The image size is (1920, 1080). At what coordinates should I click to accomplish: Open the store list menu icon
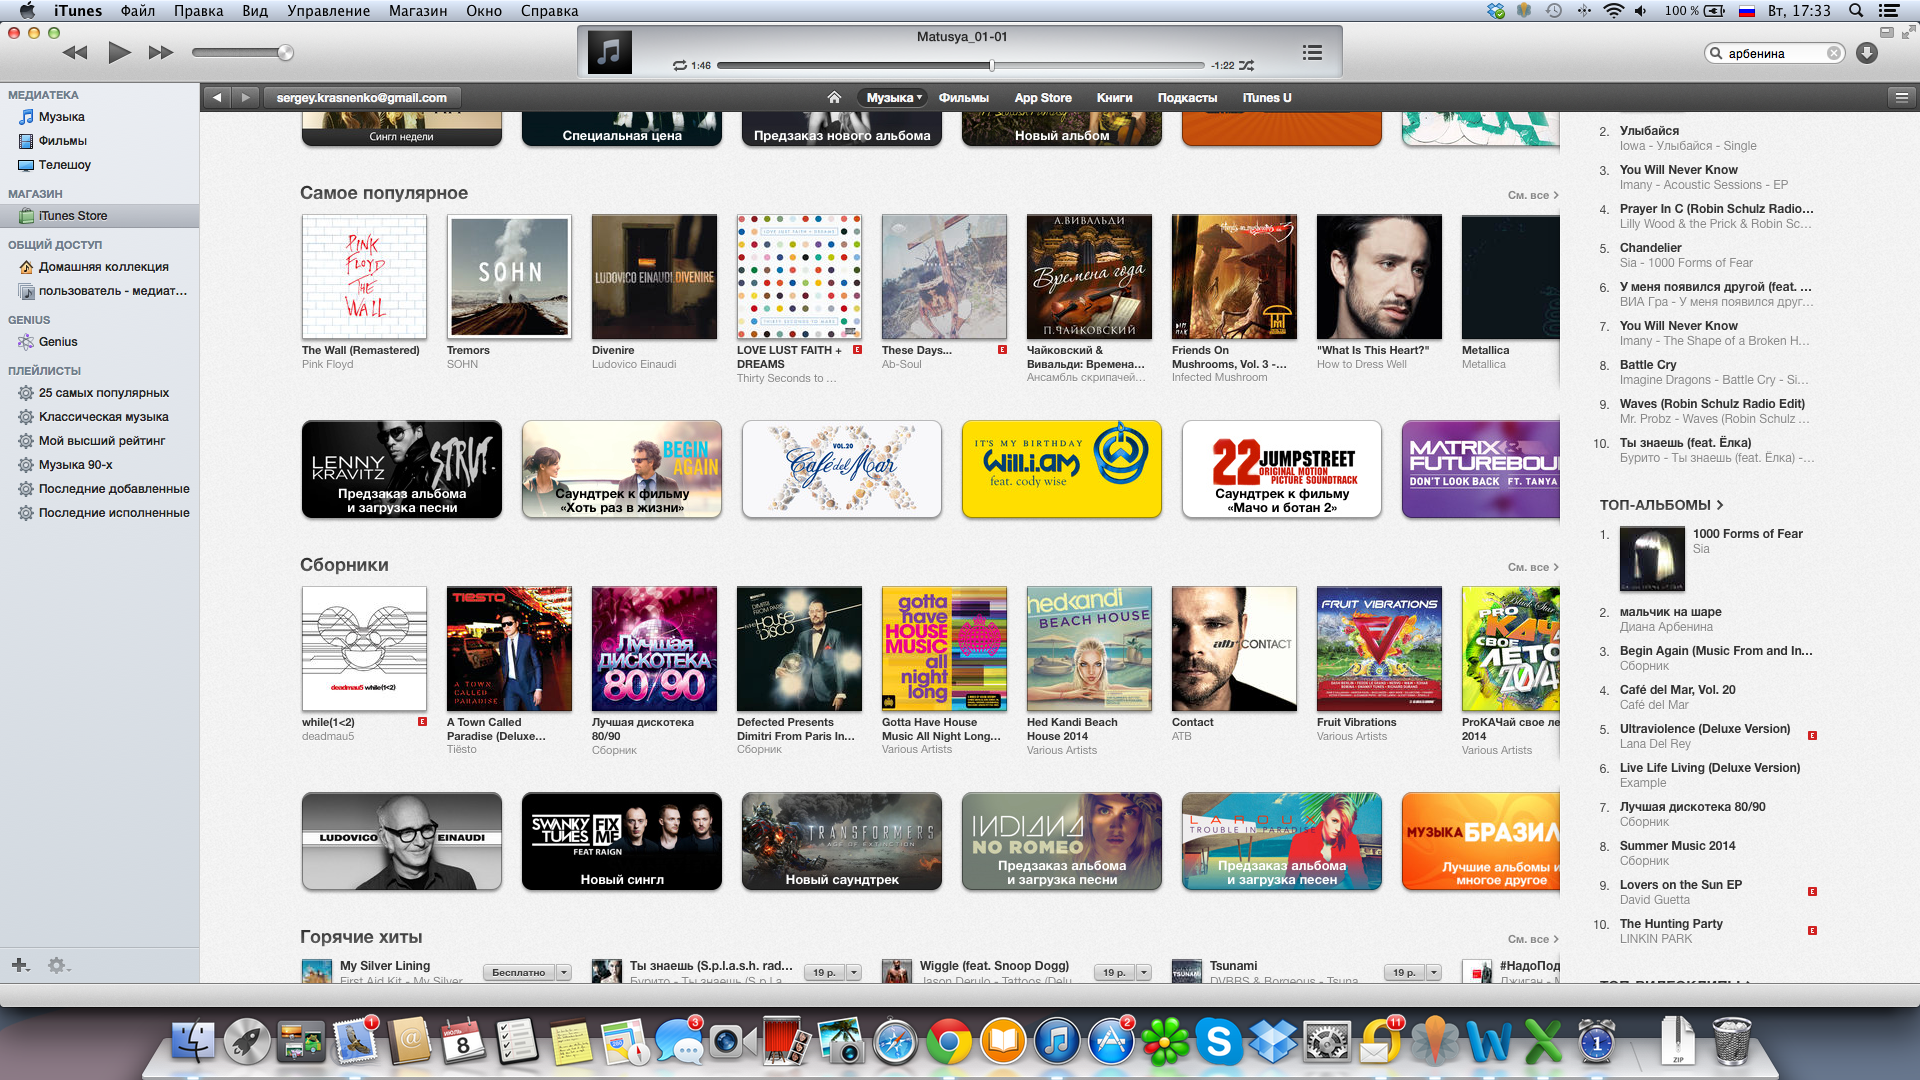pos(1901,98)
